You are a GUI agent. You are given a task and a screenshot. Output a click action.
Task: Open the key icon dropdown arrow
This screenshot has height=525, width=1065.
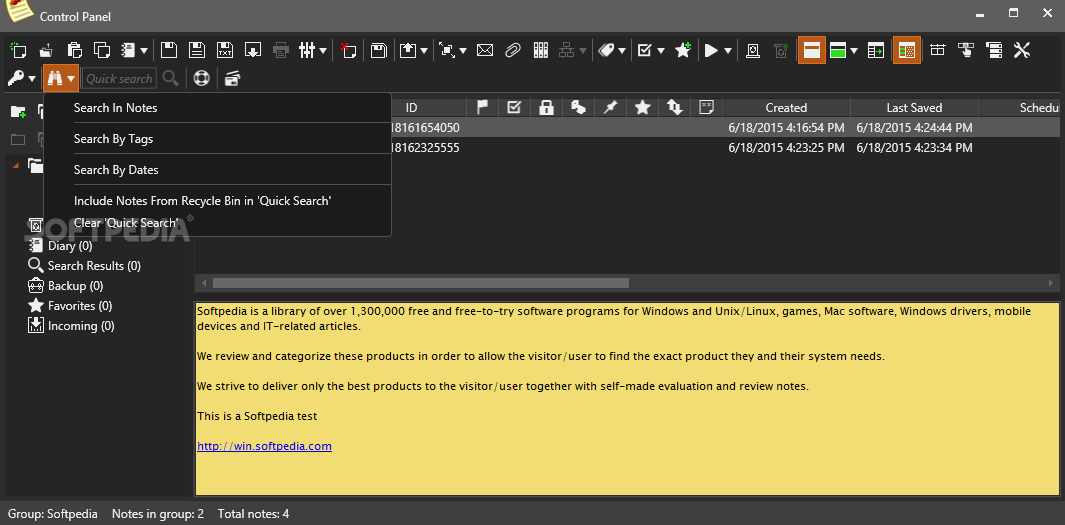(31, 79)
